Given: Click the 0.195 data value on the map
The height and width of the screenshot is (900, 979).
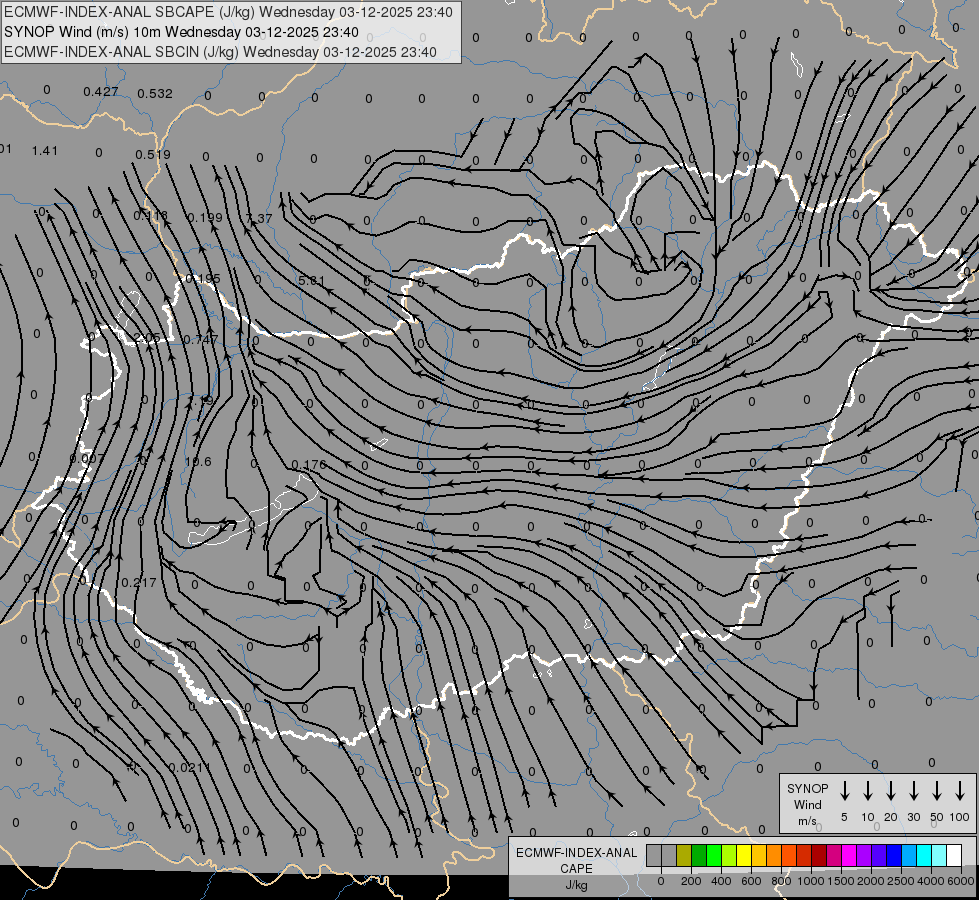Looking at the screenshot, I should click(x=203, y=279).
